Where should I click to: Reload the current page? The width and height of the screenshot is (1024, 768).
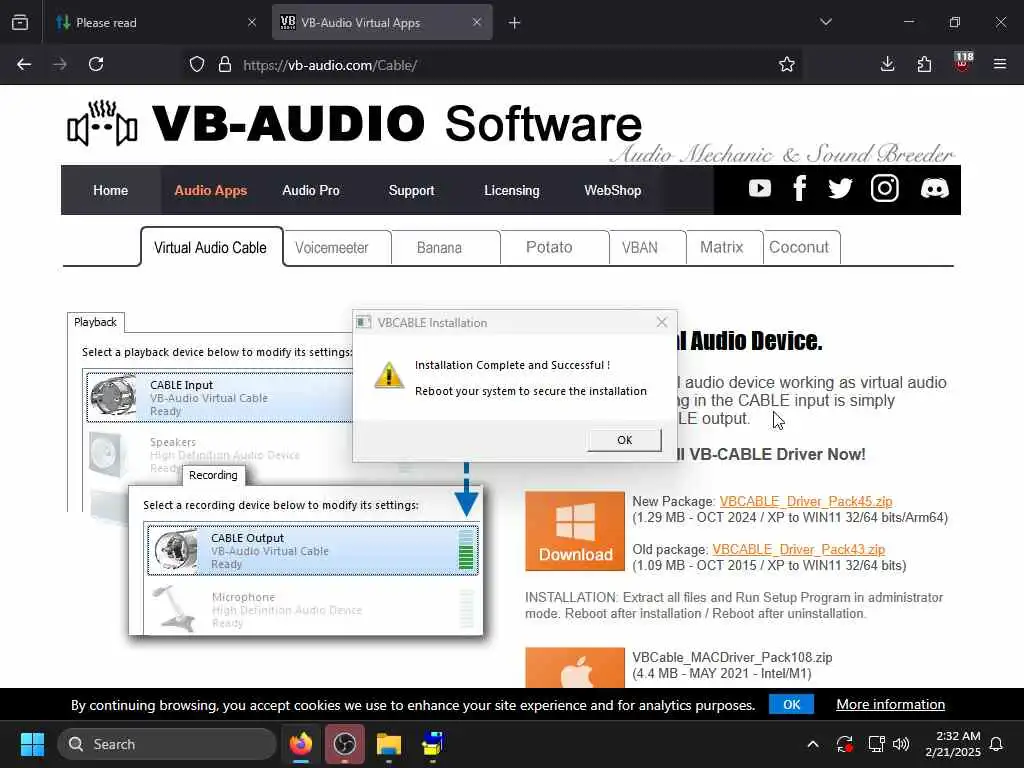(x=96, y=64)
